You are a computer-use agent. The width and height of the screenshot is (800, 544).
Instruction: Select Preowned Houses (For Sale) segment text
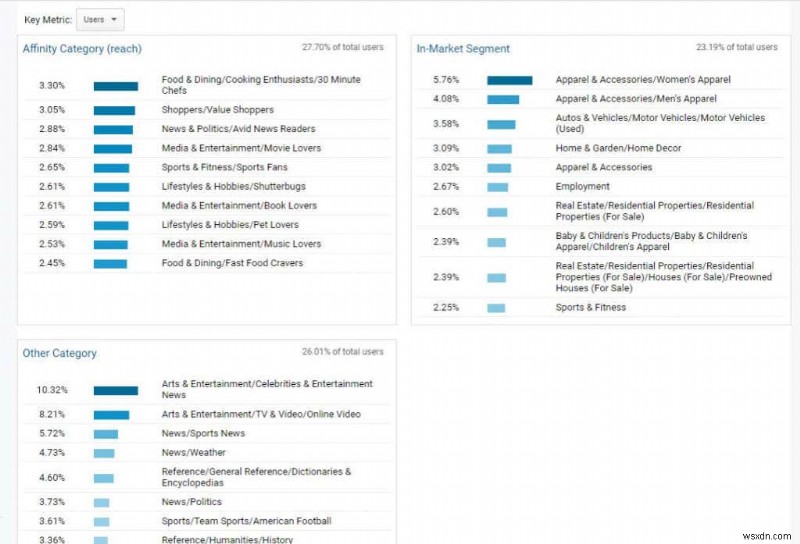click(x=663, y=277)
